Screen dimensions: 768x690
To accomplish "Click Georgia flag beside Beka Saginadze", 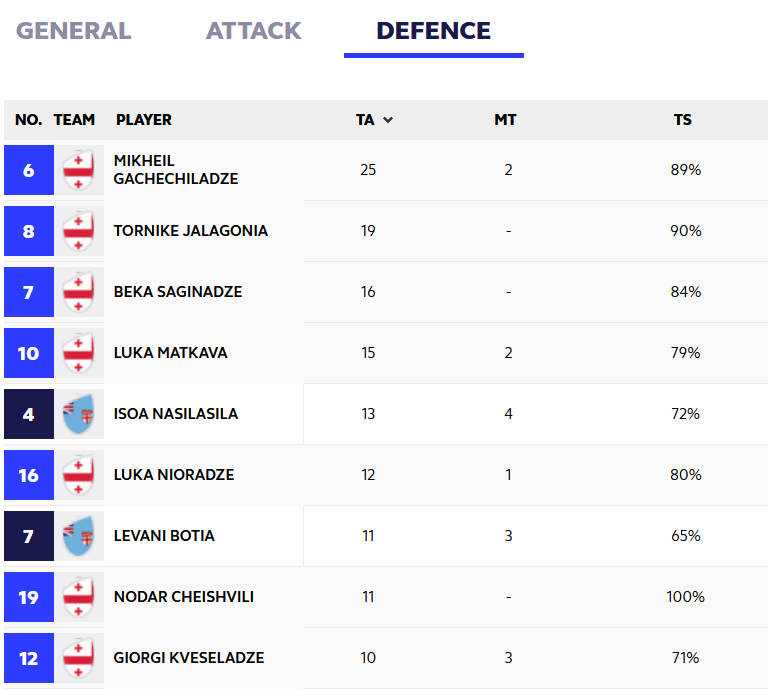I will point(78,292).
